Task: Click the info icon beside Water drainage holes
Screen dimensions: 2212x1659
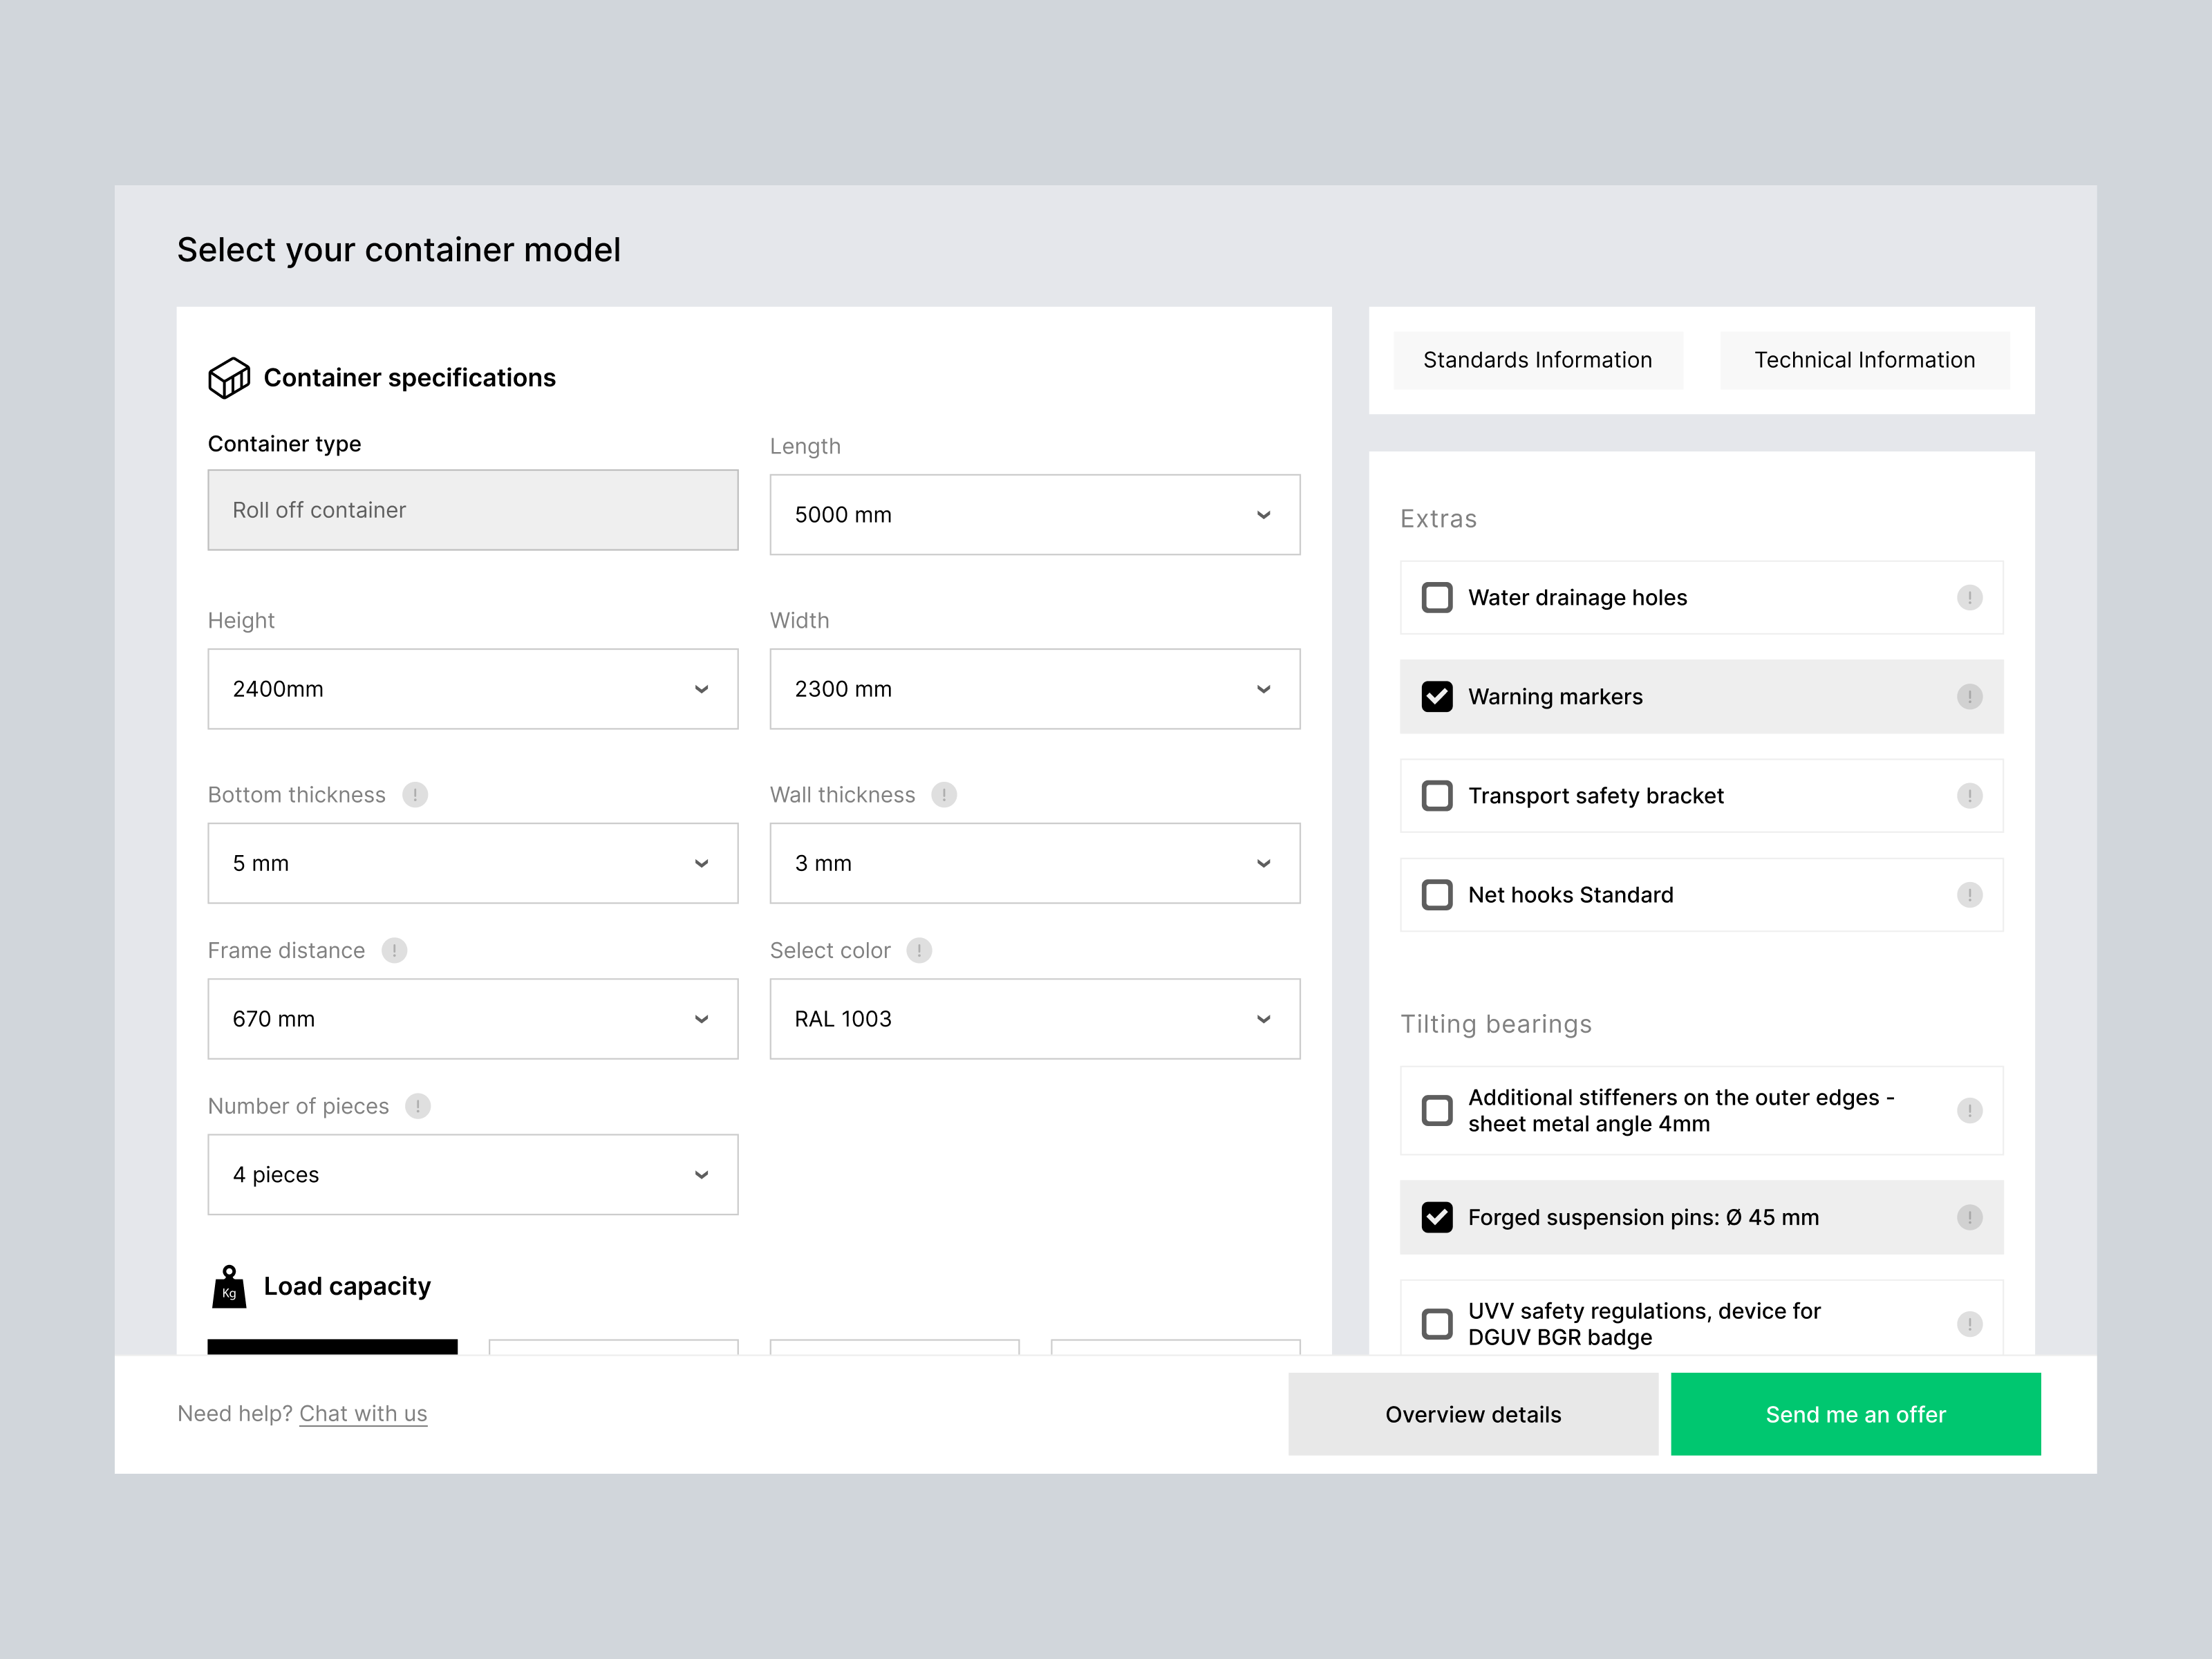Action: point(1970,597)
